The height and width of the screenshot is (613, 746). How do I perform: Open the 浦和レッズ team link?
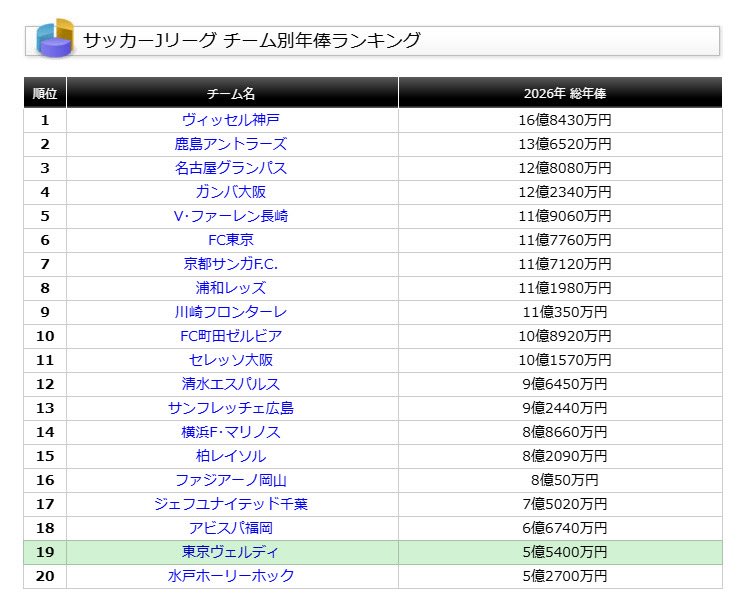(x=231, y=288)
